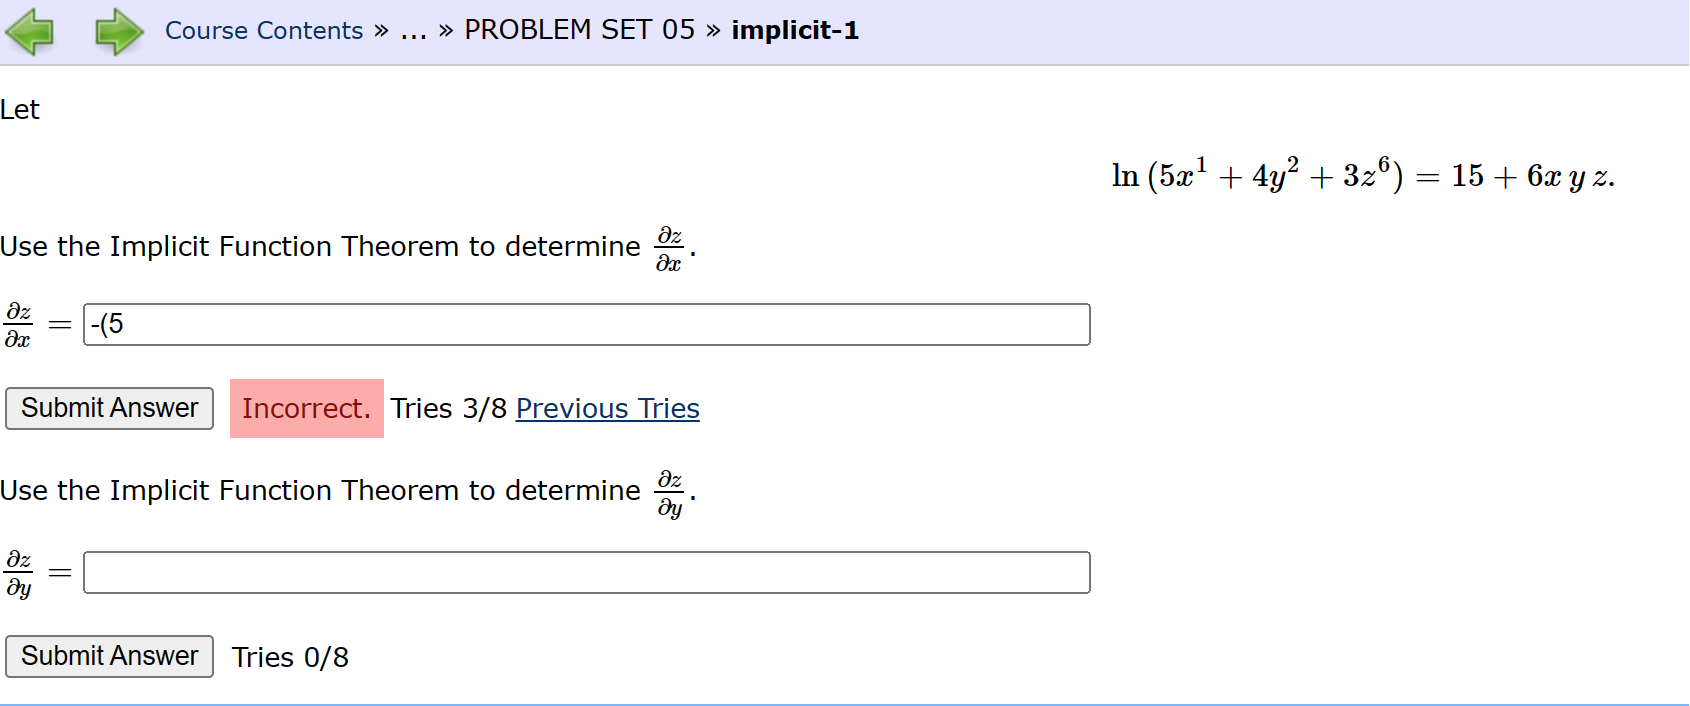Select the implicit-1 breadcrumb entry
The width and height of the screenshot is (1690, 706).
795,30
